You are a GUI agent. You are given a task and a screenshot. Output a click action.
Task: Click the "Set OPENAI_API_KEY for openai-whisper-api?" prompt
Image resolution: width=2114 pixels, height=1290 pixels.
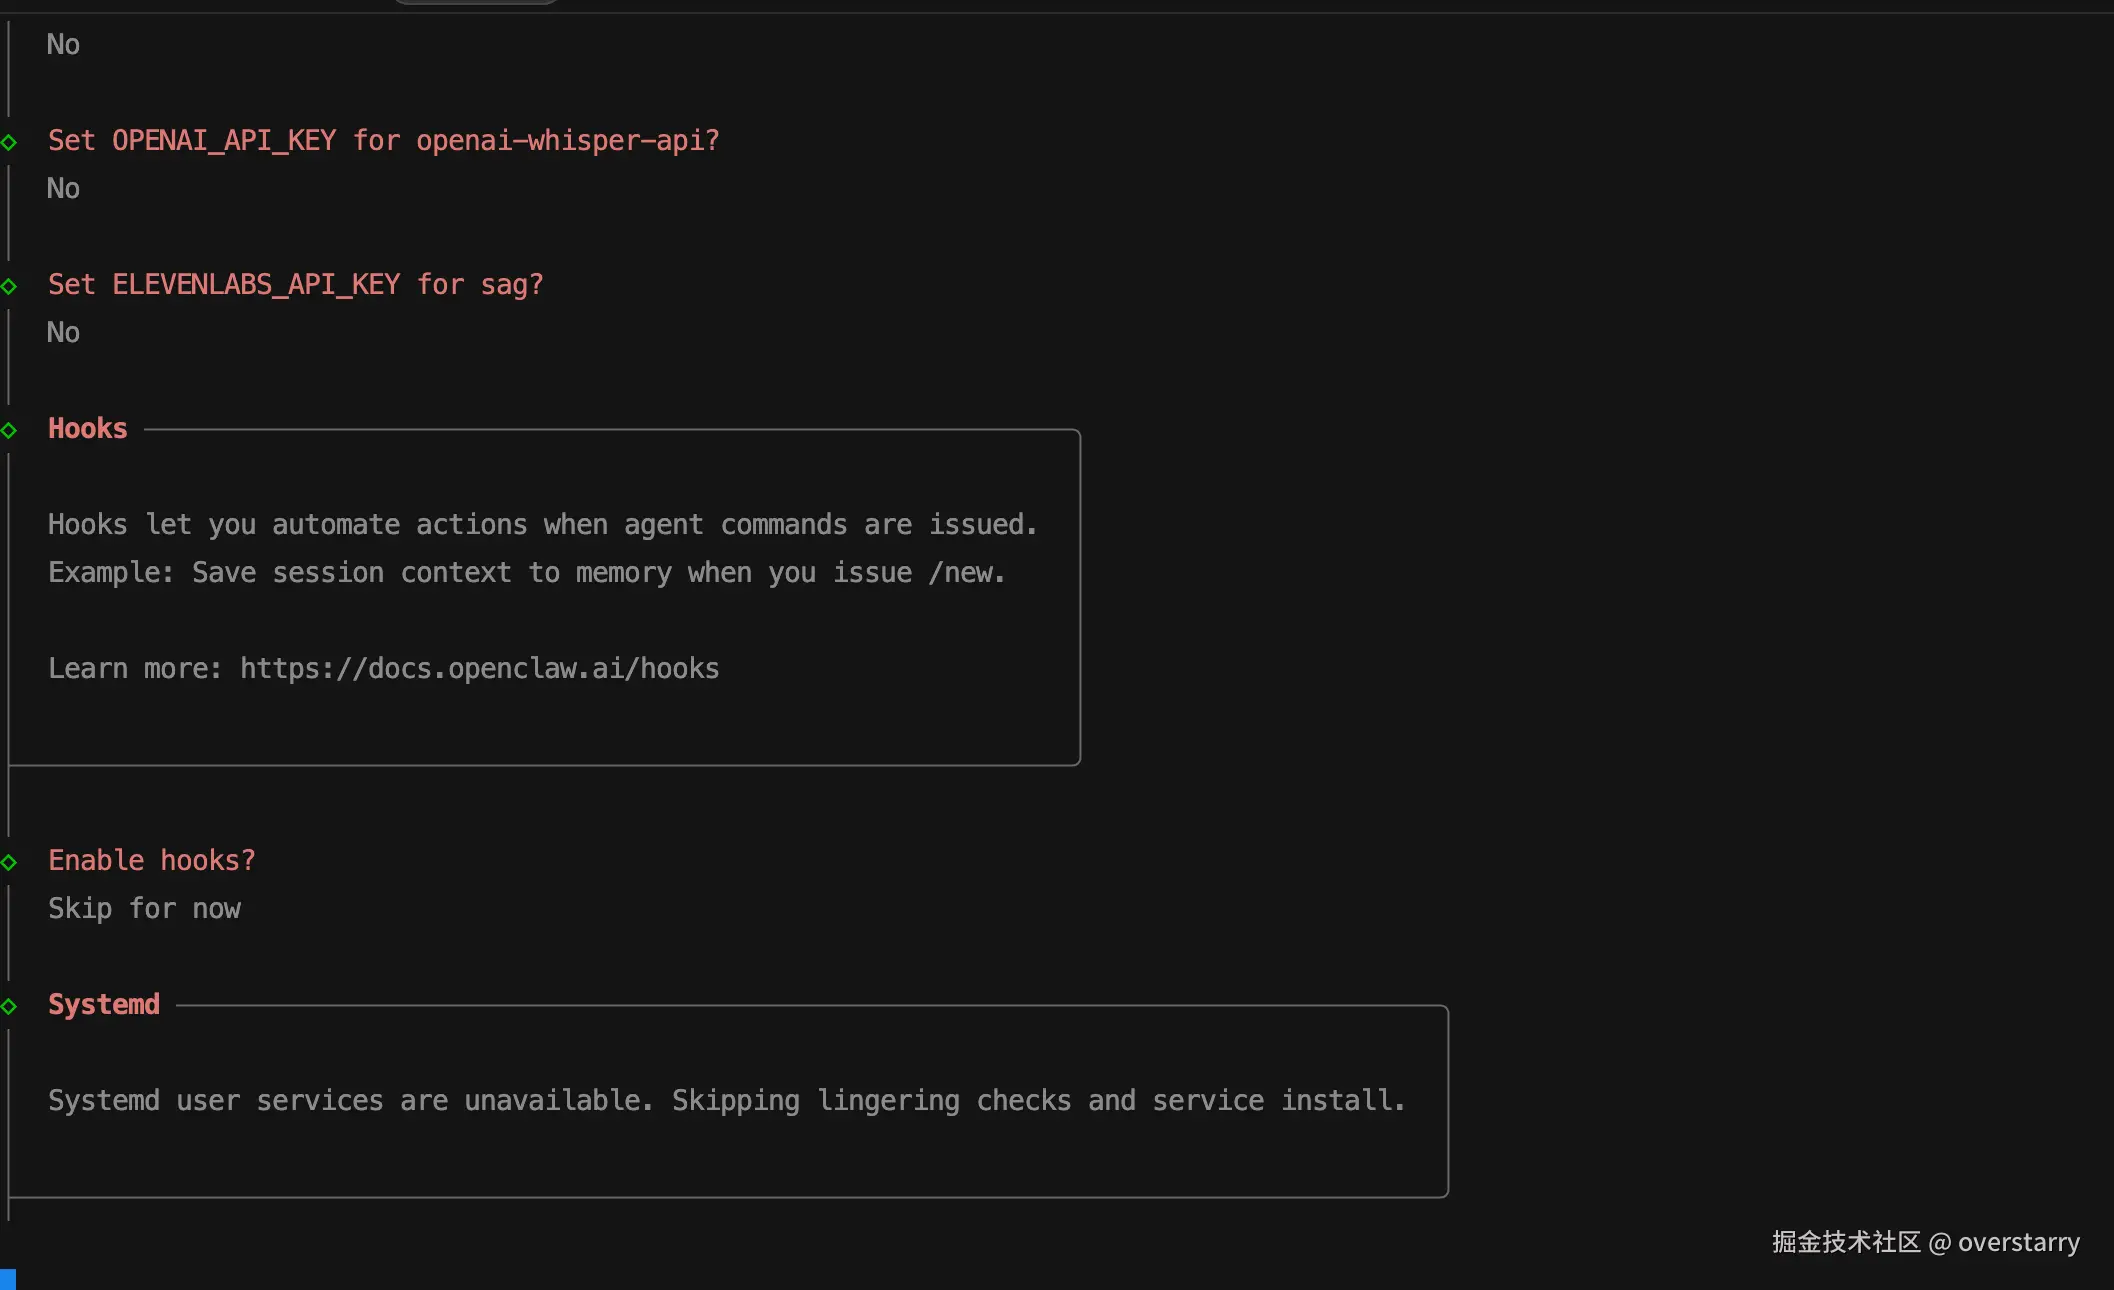[384, 140]
